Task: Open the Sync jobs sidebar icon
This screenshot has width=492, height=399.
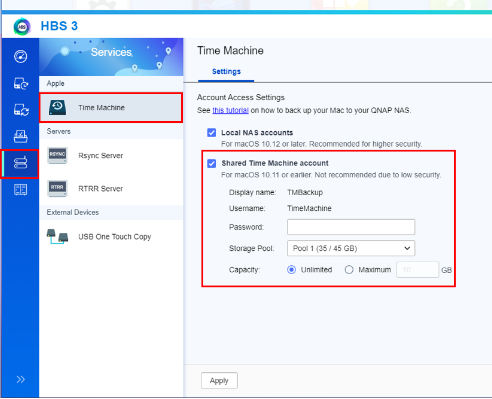Action: point(20,110)
